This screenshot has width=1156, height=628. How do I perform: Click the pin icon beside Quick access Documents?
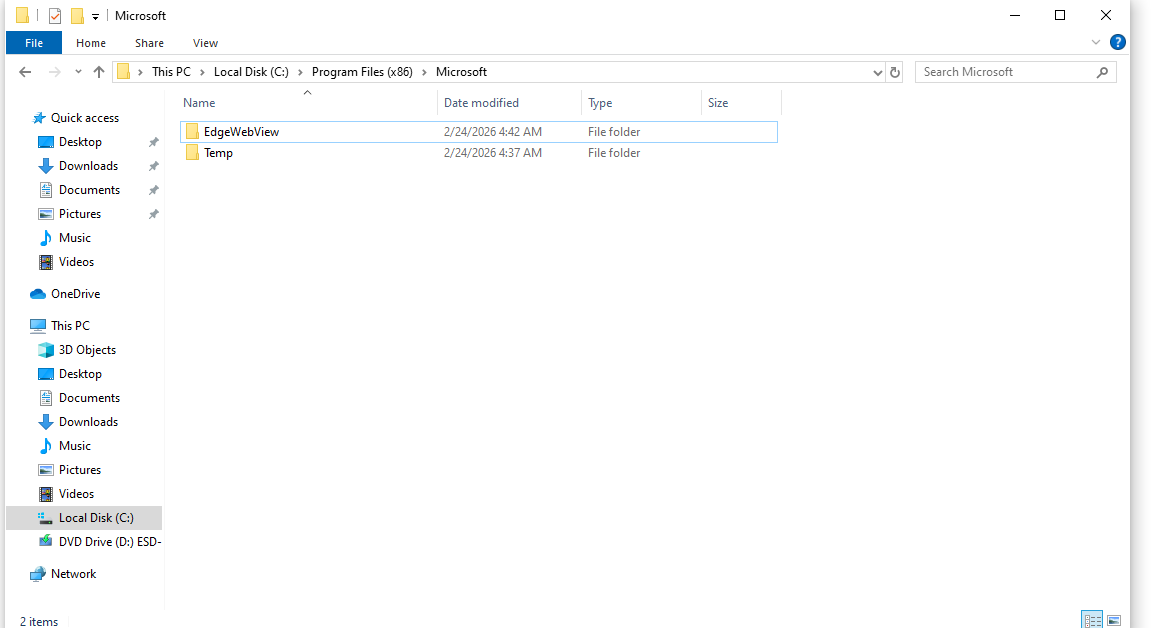tap(153, 190)
